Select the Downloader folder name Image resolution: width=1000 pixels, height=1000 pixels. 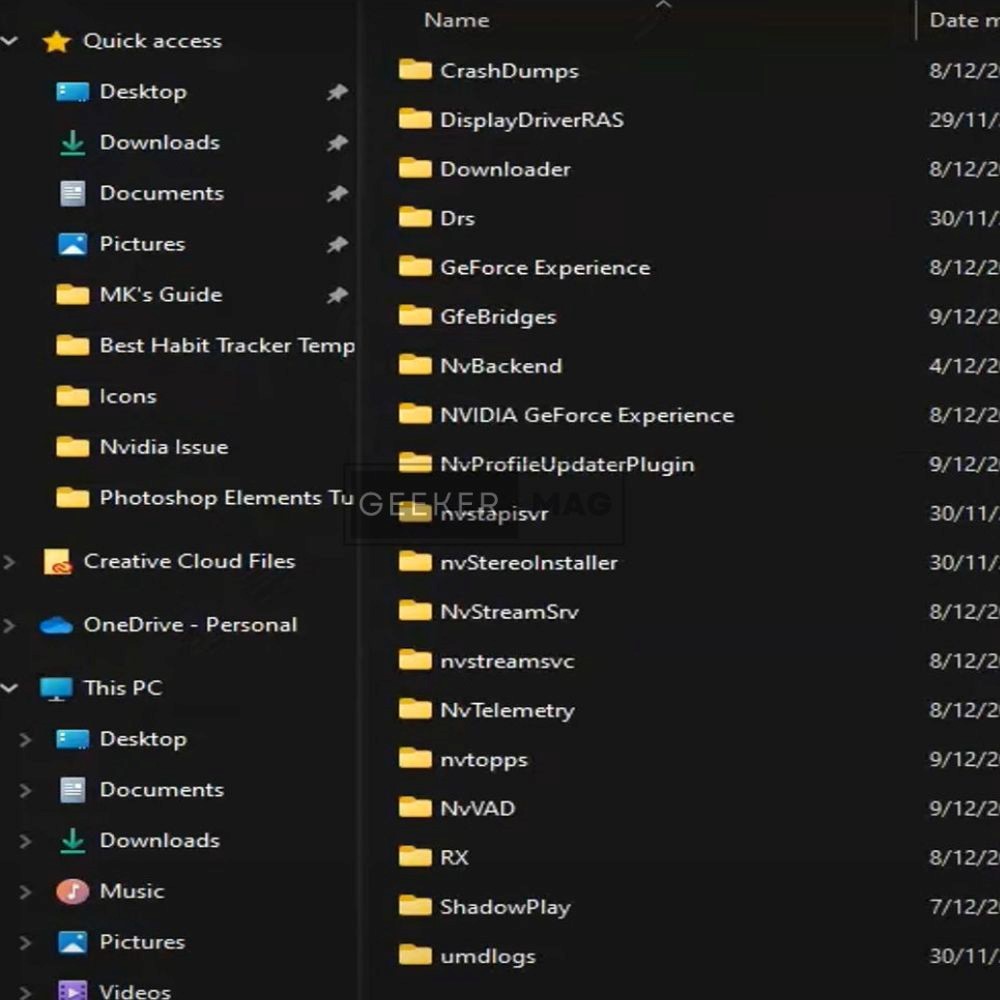coord(505,169)
